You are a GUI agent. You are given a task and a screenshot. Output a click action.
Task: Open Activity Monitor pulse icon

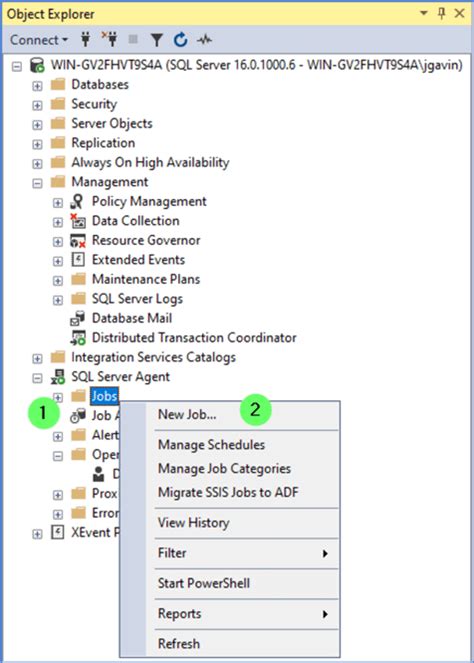click(x=205, y=40)
